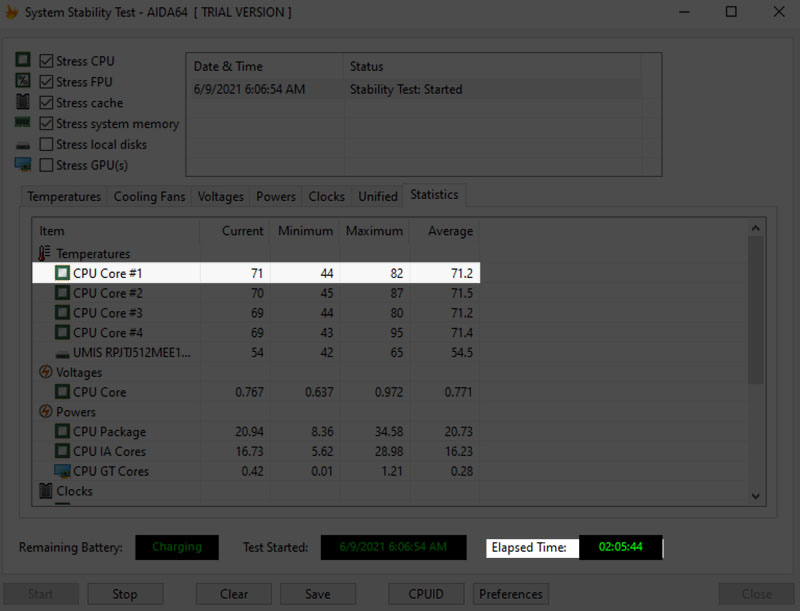Select the CPU Core #4 row label
This screenshot has width=800, height=611.
[108, 333]
